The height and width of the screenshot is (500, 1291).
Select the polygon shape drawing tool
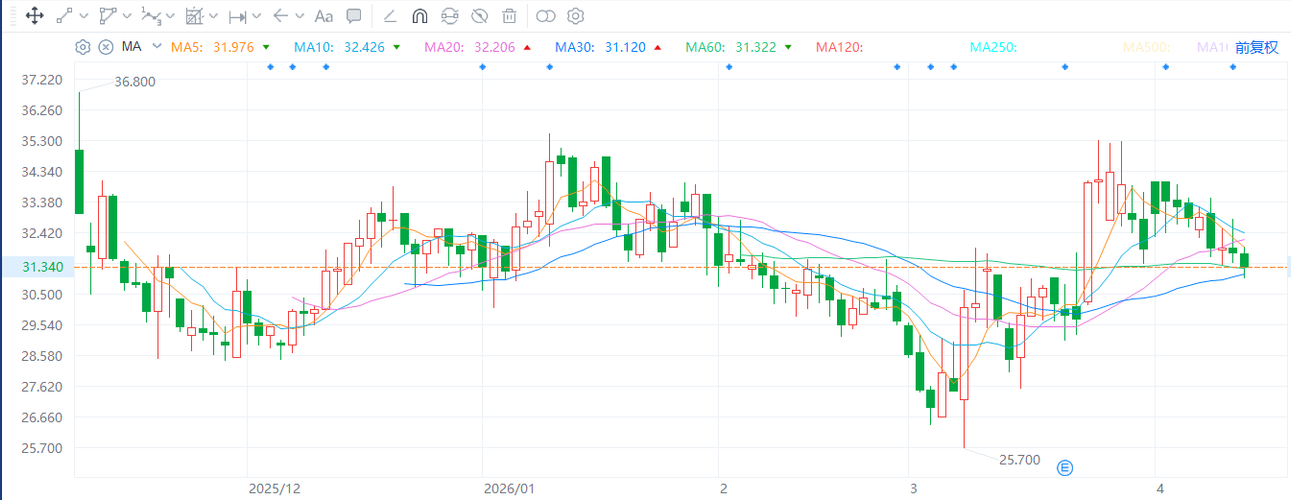coord(107,16)
